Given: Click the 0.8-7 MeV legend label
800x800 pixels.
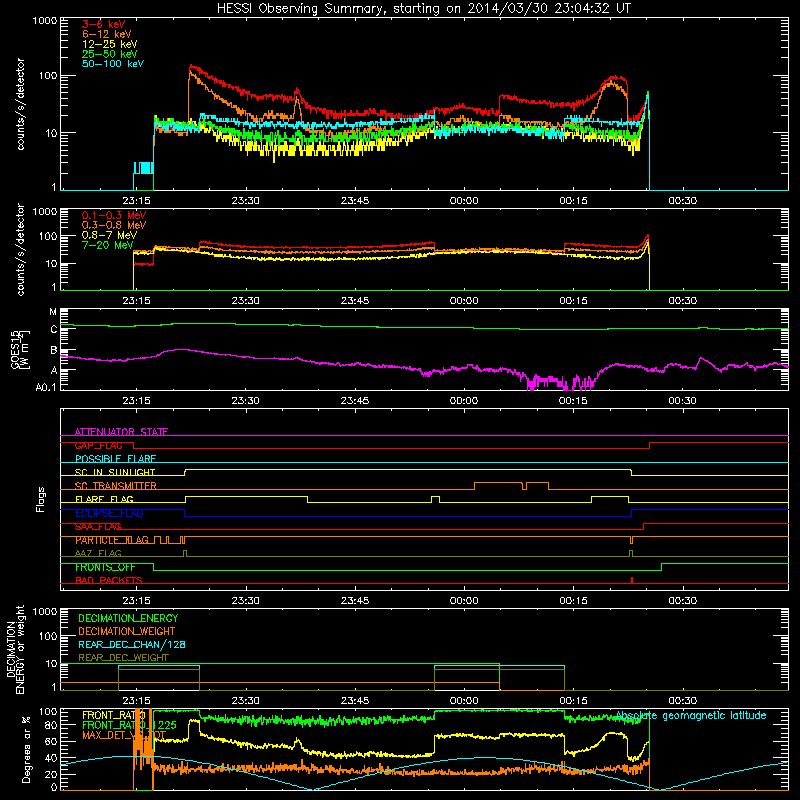Looking at the screenshot, I should tap(110, 235).
